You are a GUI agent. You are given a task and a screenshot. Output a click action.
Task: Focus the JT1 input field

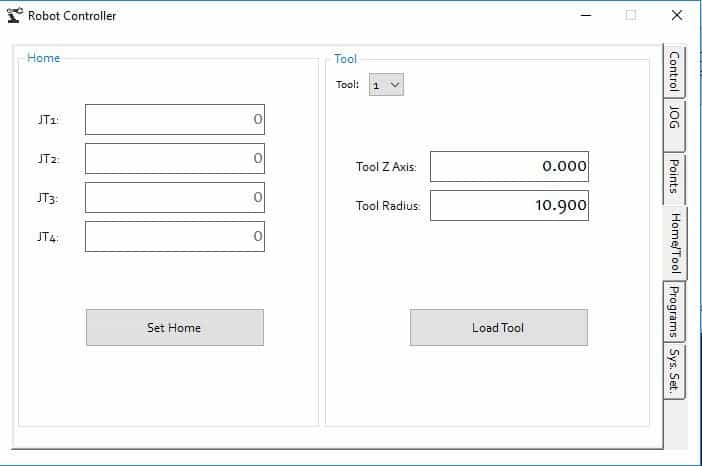175,120
